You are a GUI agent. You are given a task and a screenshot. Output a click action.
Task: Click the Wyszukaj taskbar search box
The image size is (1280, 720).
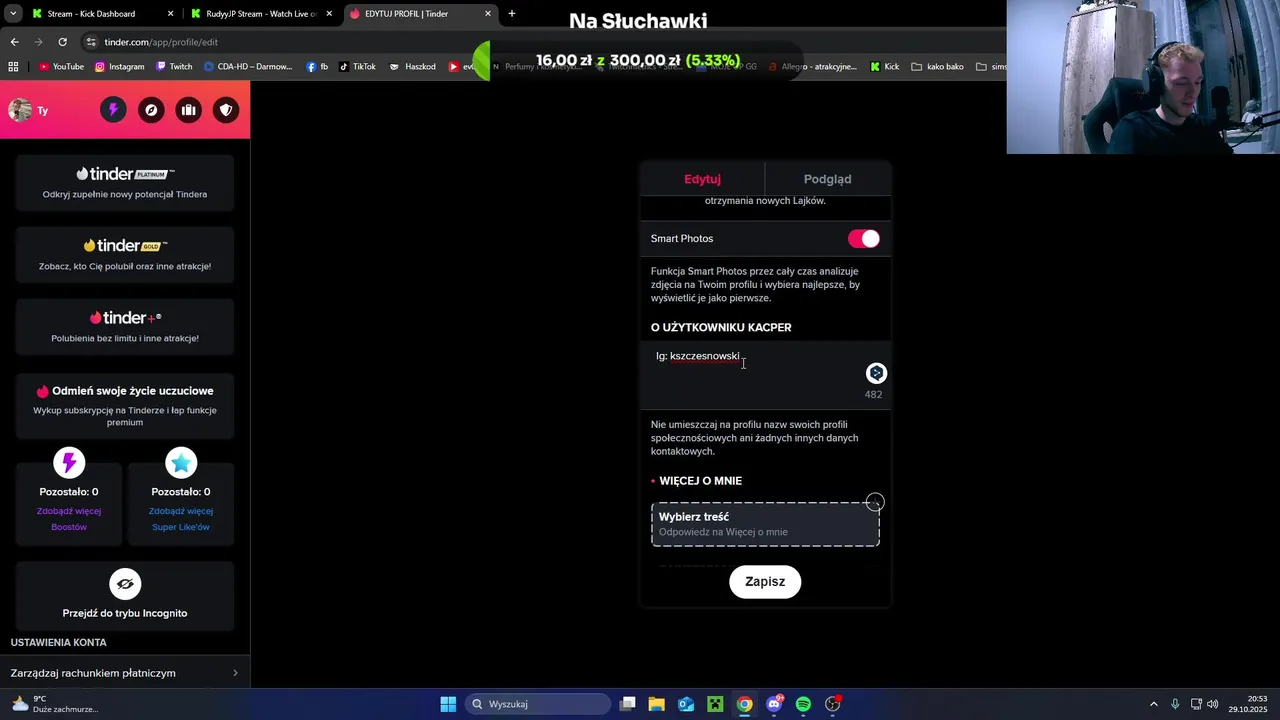[538, 704]
